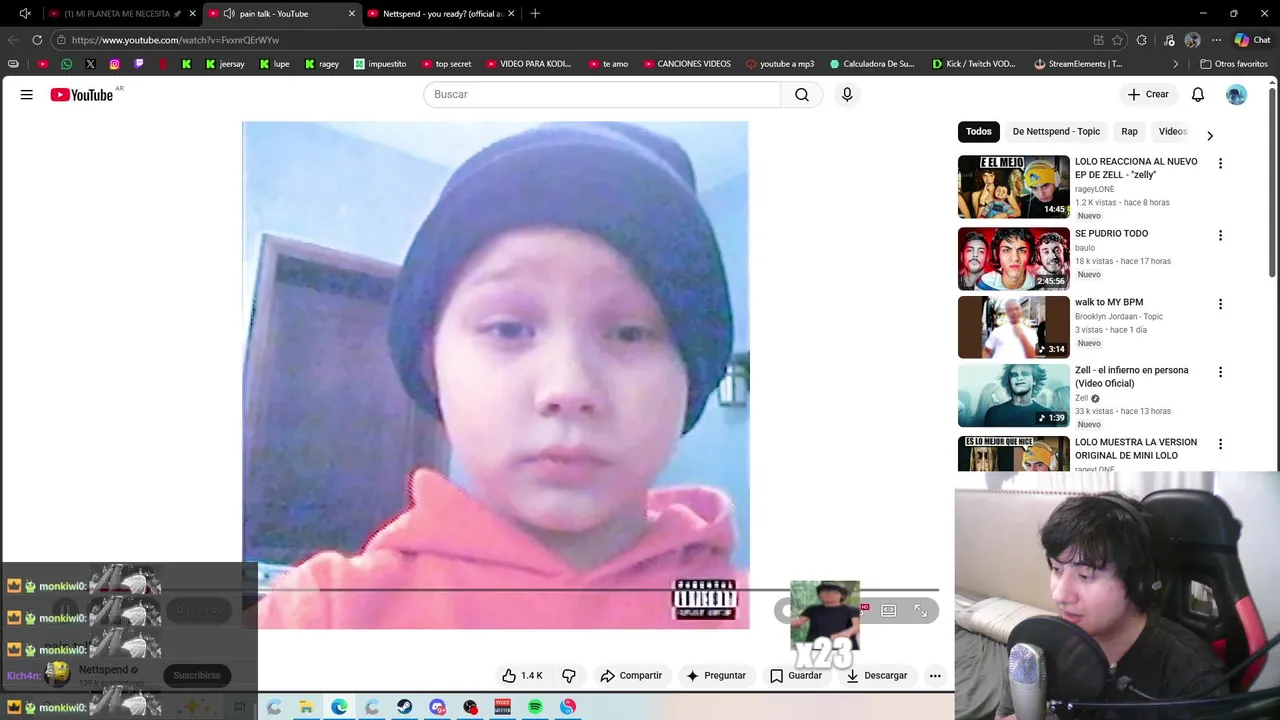Open the WhatsApp bookmark icon
1280x720 pixels.
[x=66, y=64]
